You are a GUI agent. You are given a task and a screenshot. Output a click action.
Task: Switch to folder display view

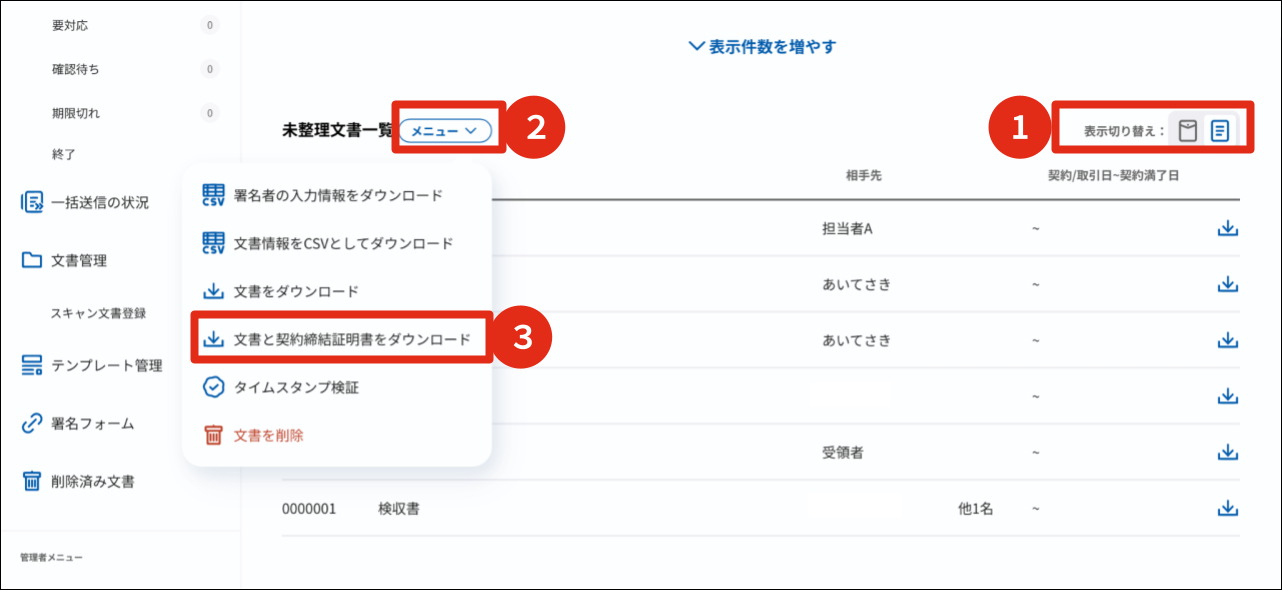[1188, 131]
